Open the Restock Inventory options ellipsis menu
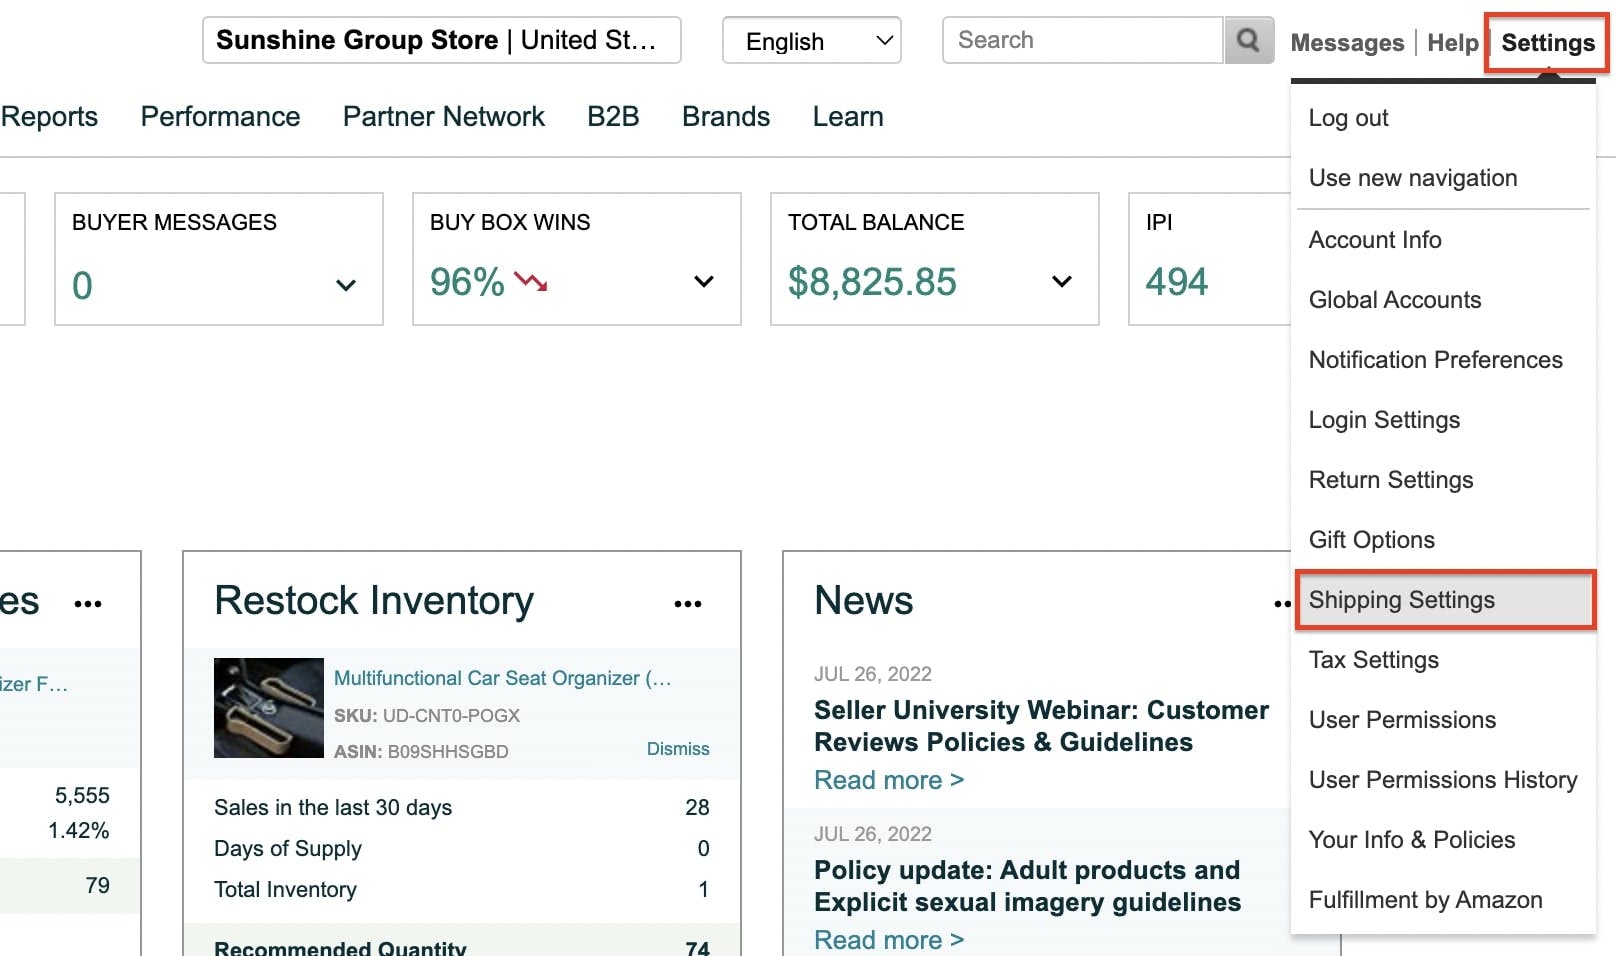1616x956 pixels. (x=688, y=601)
